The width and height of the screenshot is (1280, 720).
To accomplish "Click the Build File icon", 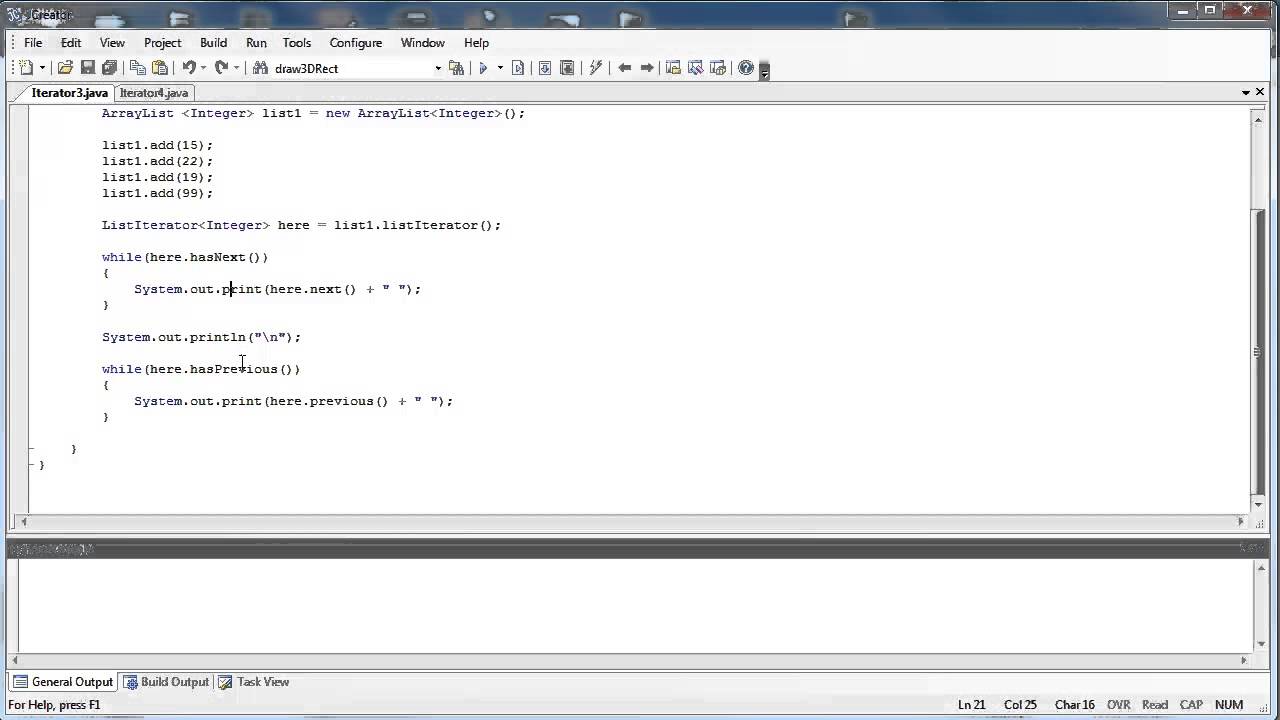I will click(545, 68).
